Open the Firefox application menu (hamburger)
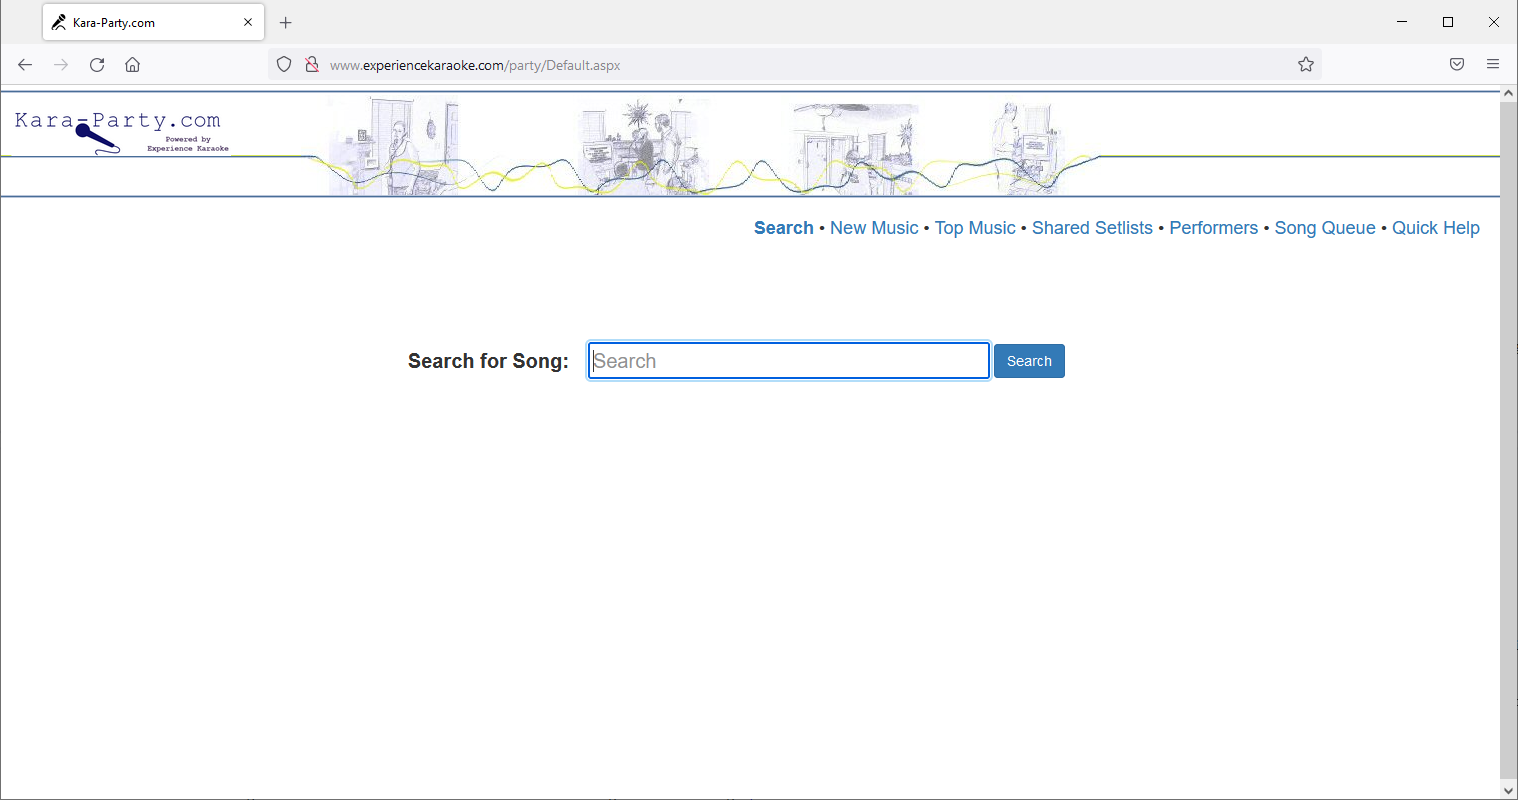 click(1492, 65)
